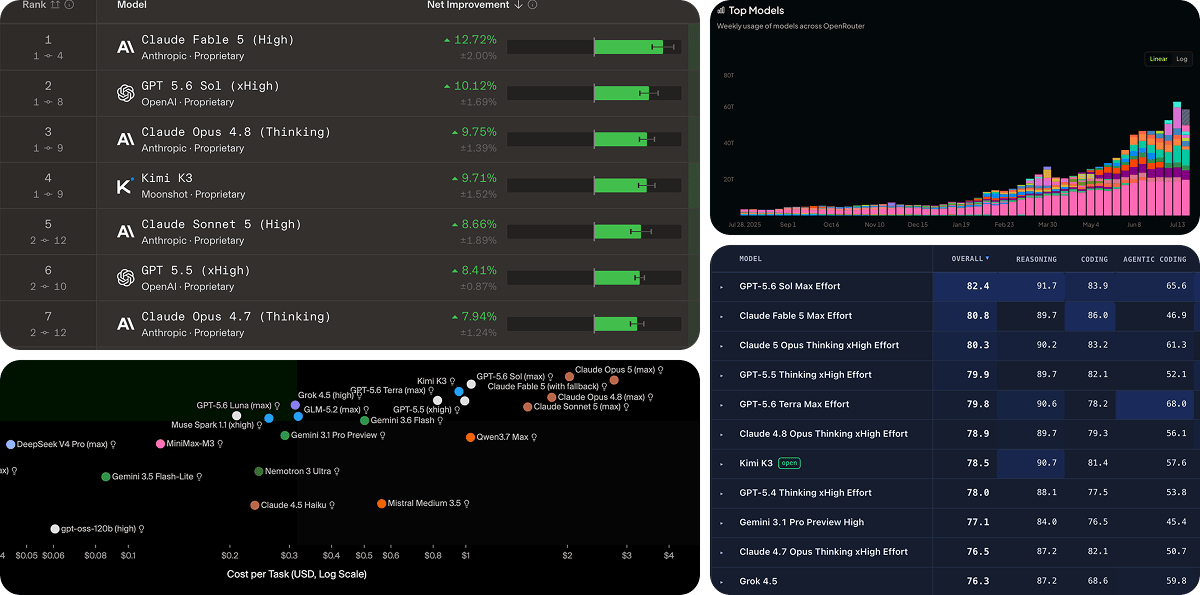Click the Cost per Task (USD, Log Scale) axis label
Viewport: 1200px width, 595px height.
(297, 575)
